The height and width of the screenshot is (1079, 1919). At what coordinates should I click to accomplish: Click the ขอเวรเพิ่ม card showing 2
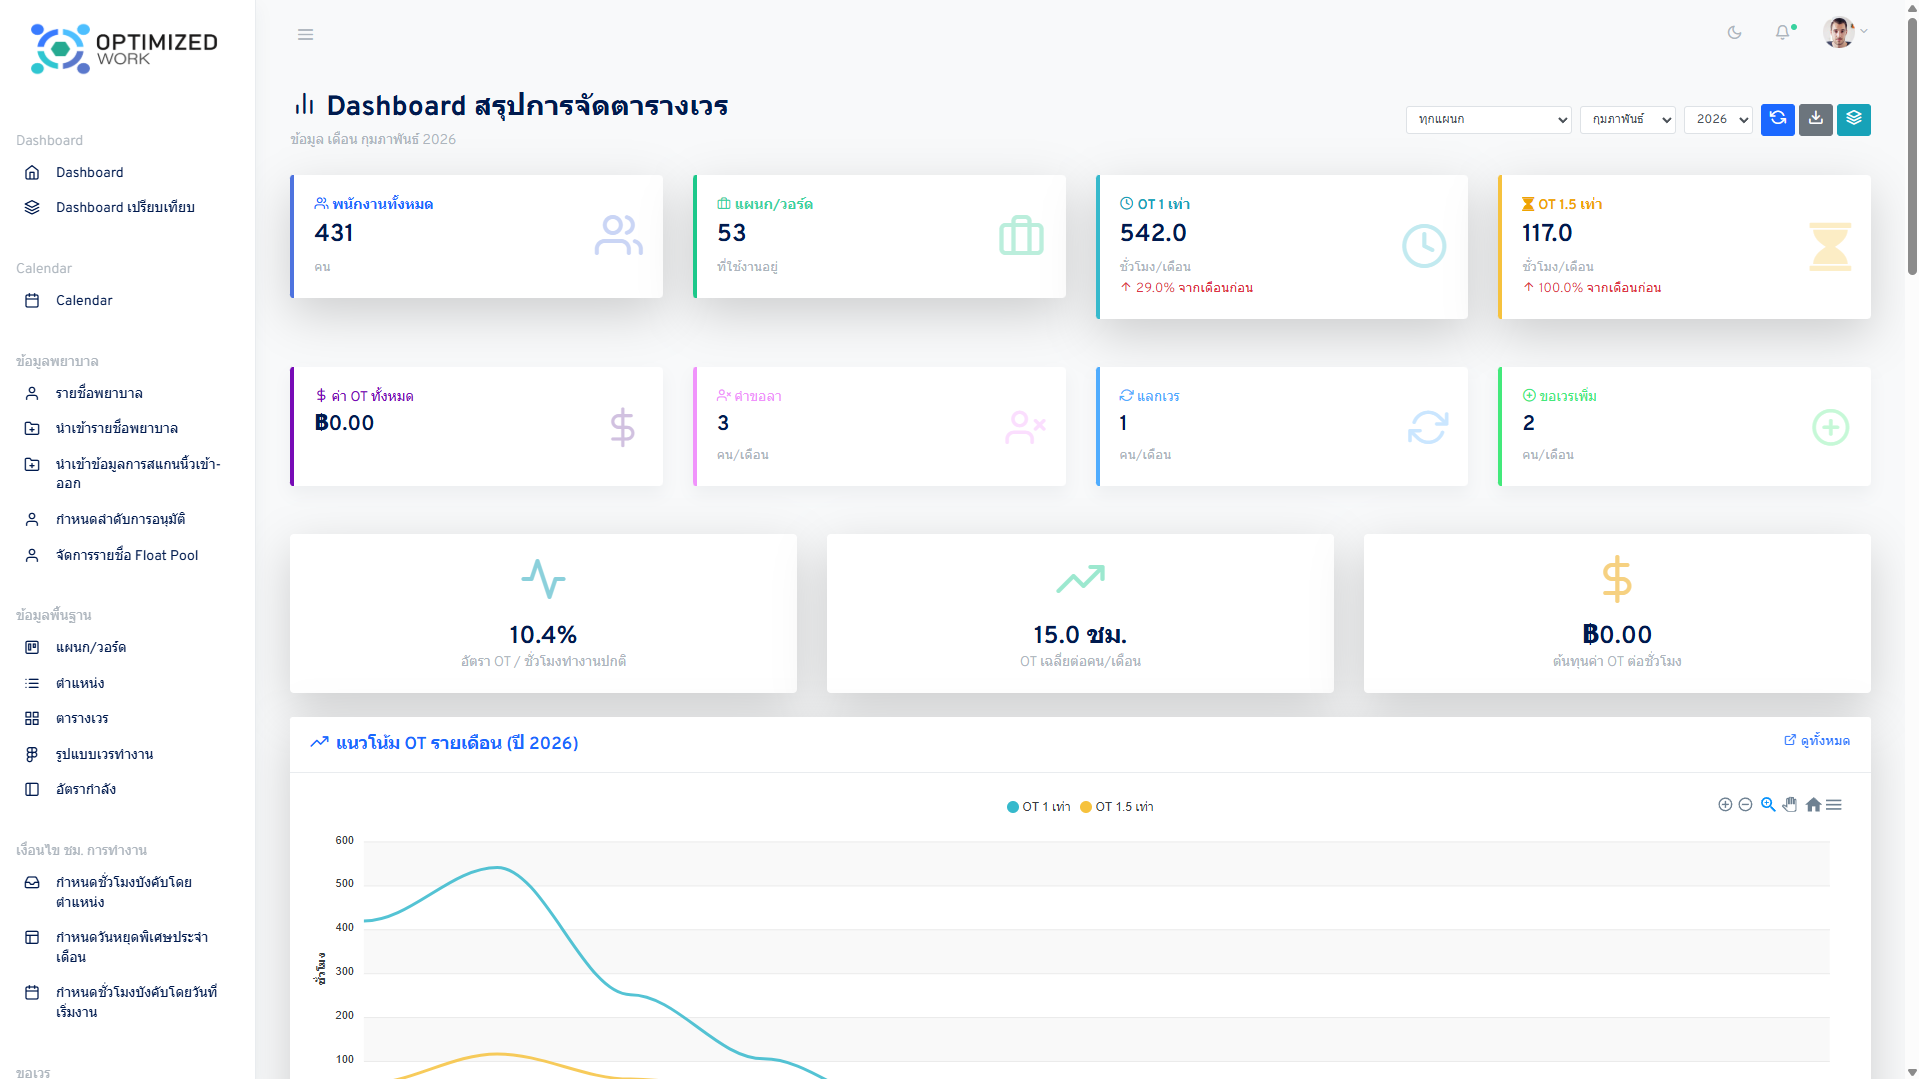pyautogui.click(x=1685, y=427)
